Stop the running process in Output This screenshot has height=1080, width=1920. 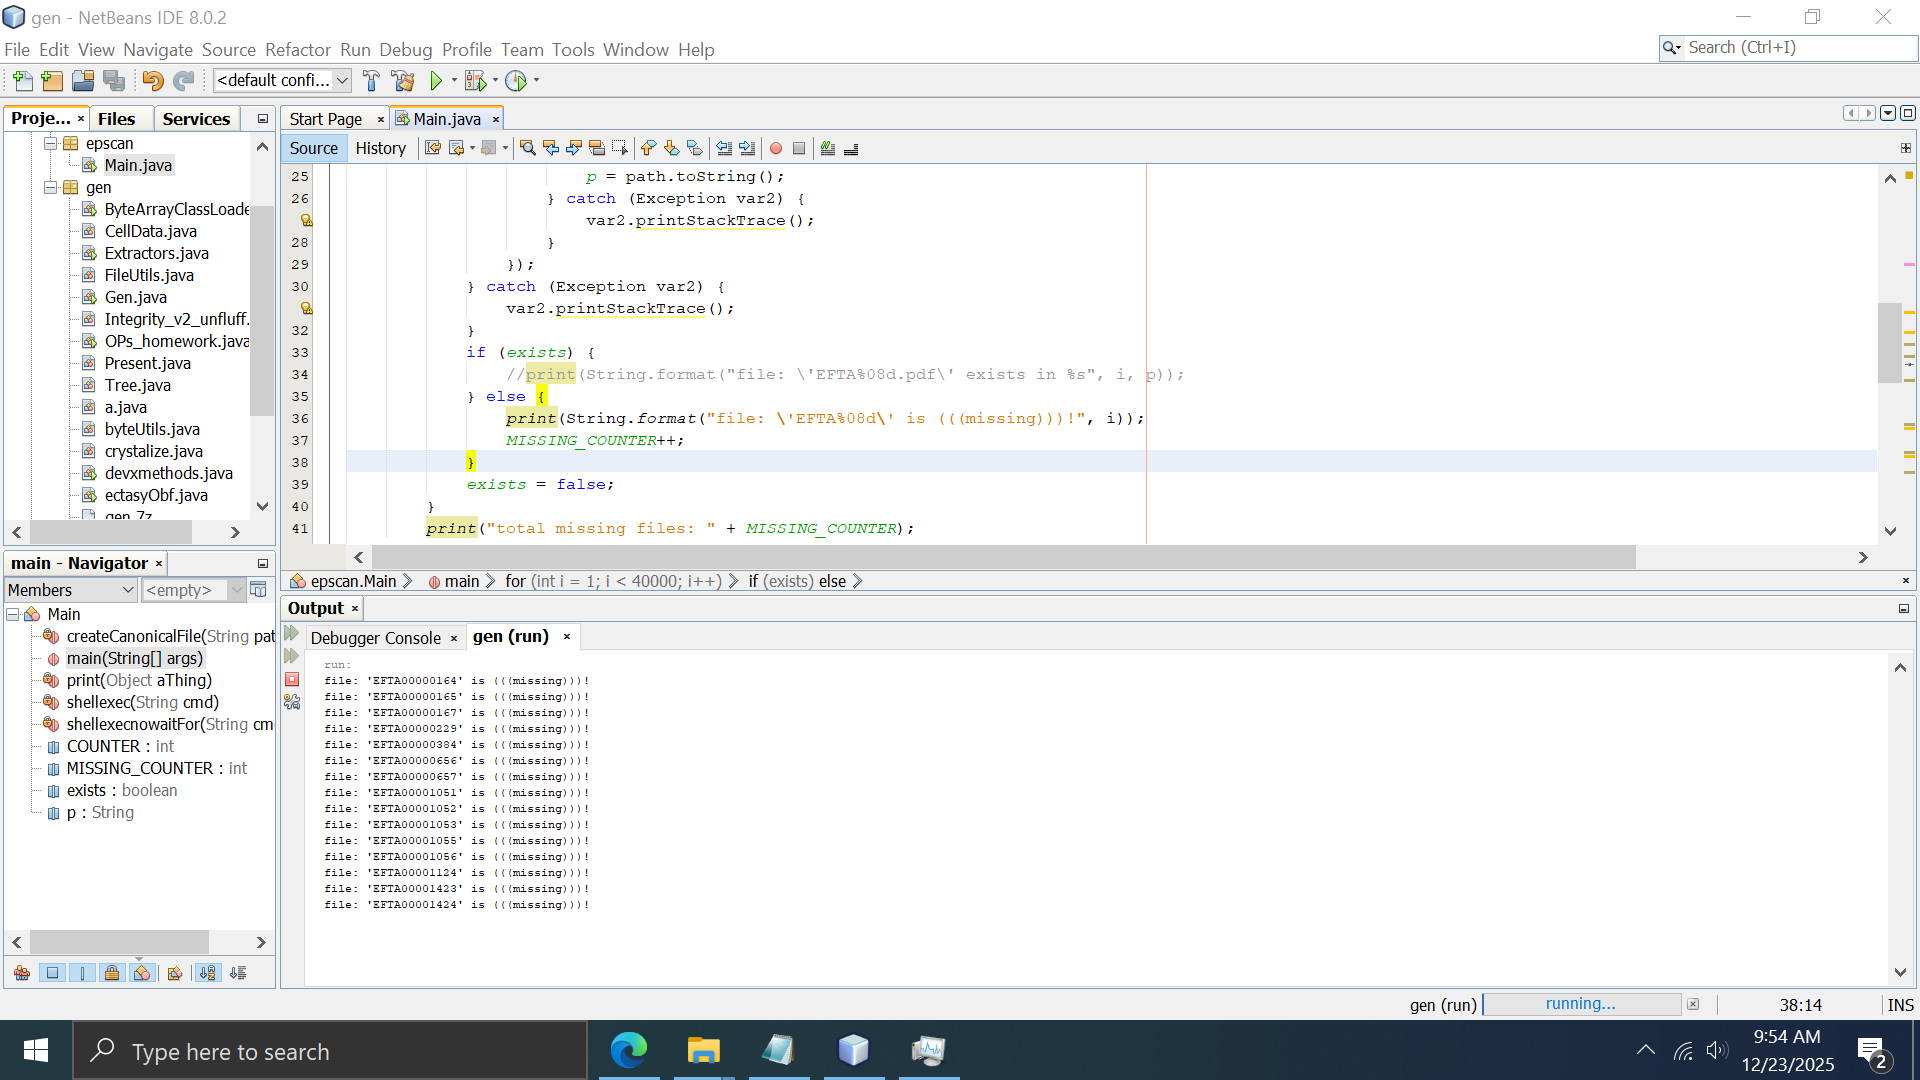292,679
